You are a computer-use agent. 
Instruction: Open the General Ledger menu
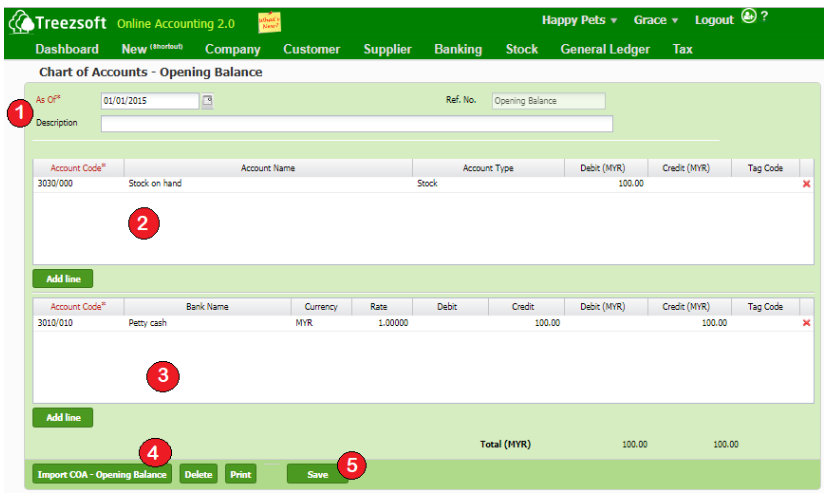[604, 49]
